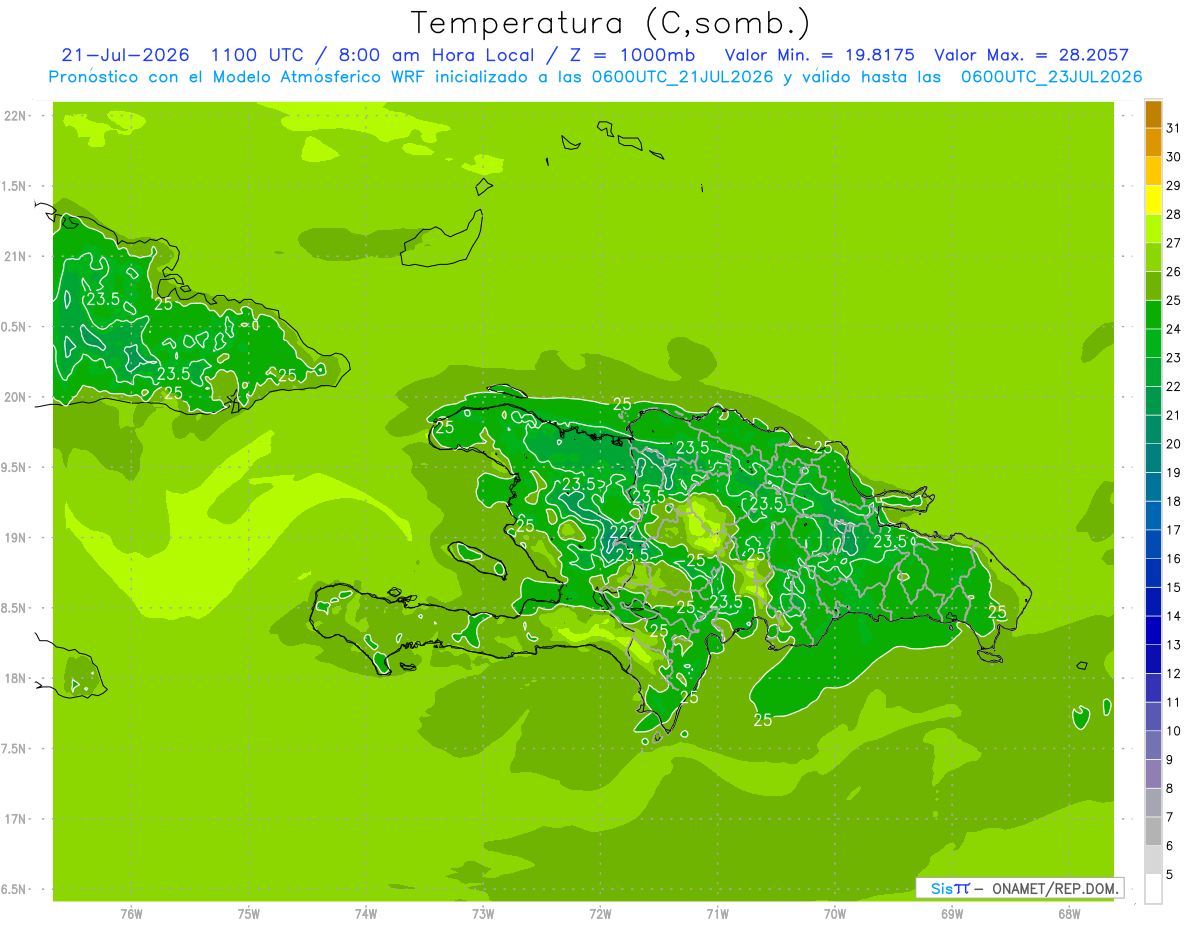The height and width of the screenshot is (927, 1200).
Task: Click the '20N' latitude axis label
Action: [15, 397]
